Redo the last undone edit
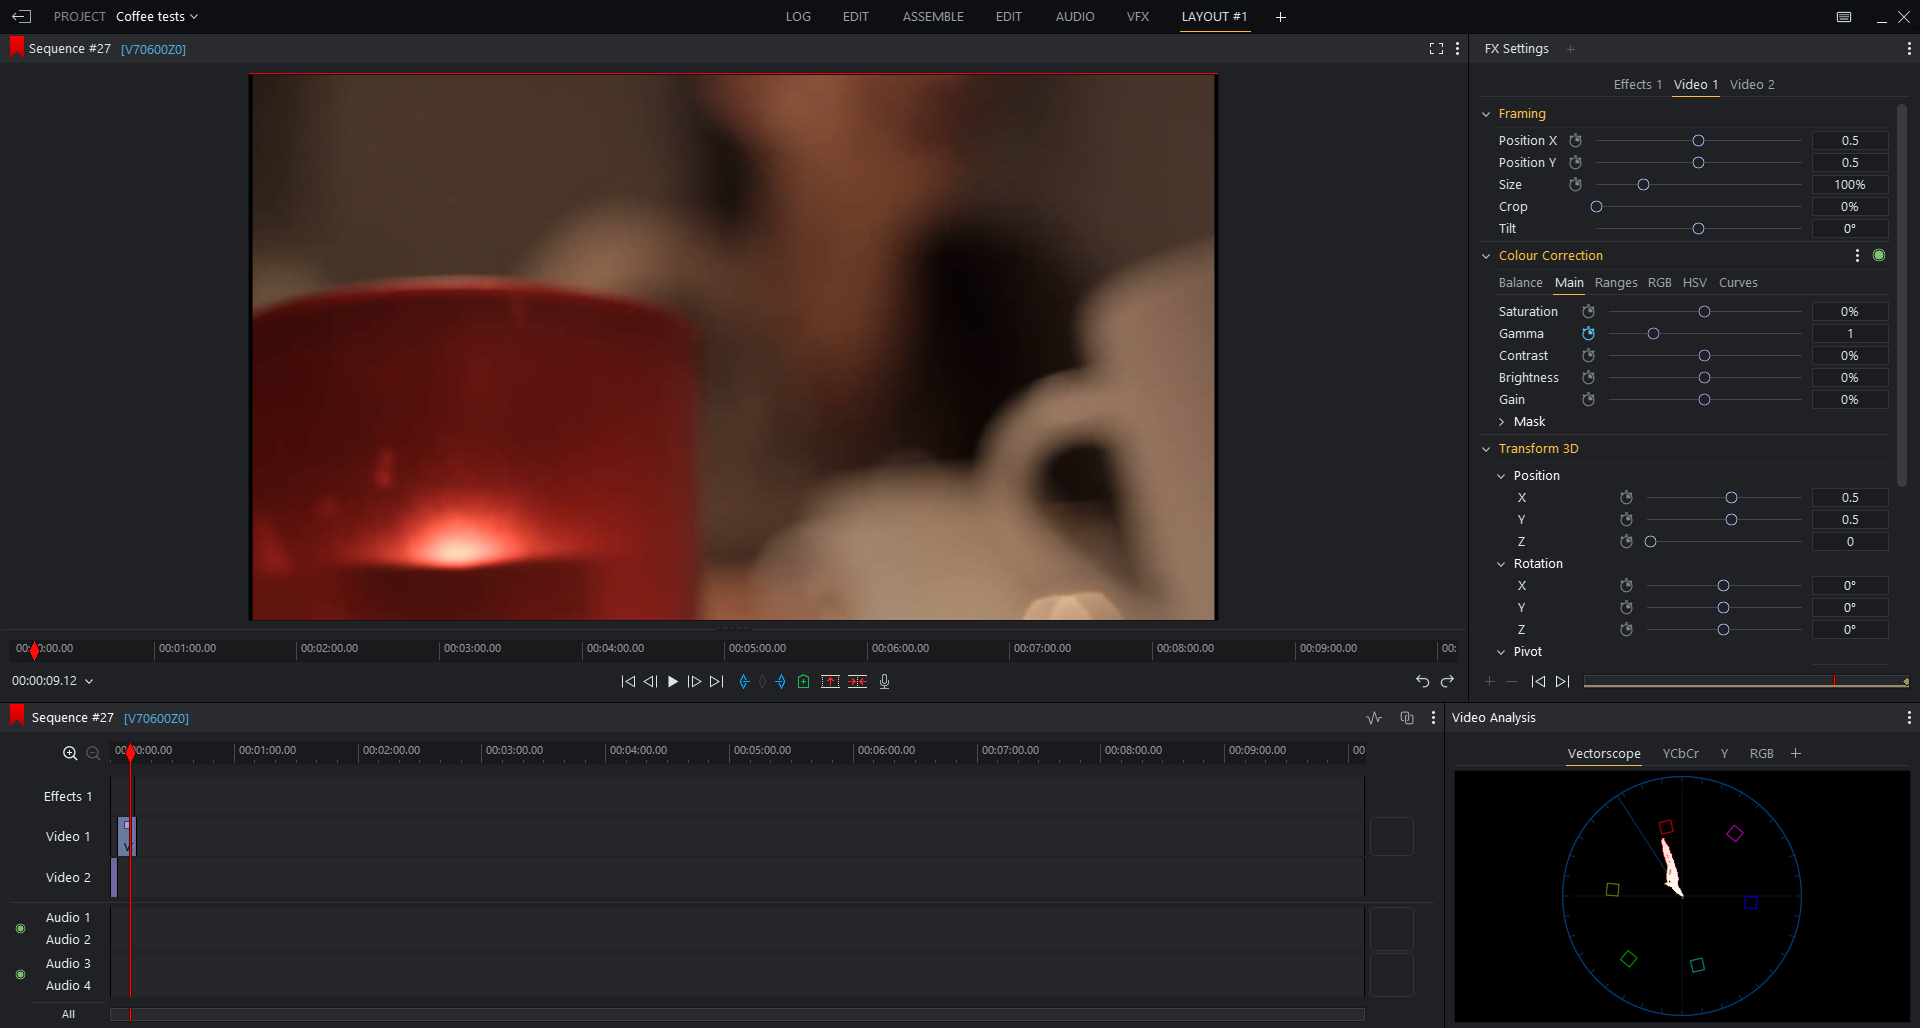1923x1028 pixels. [x=1448, y=682]
